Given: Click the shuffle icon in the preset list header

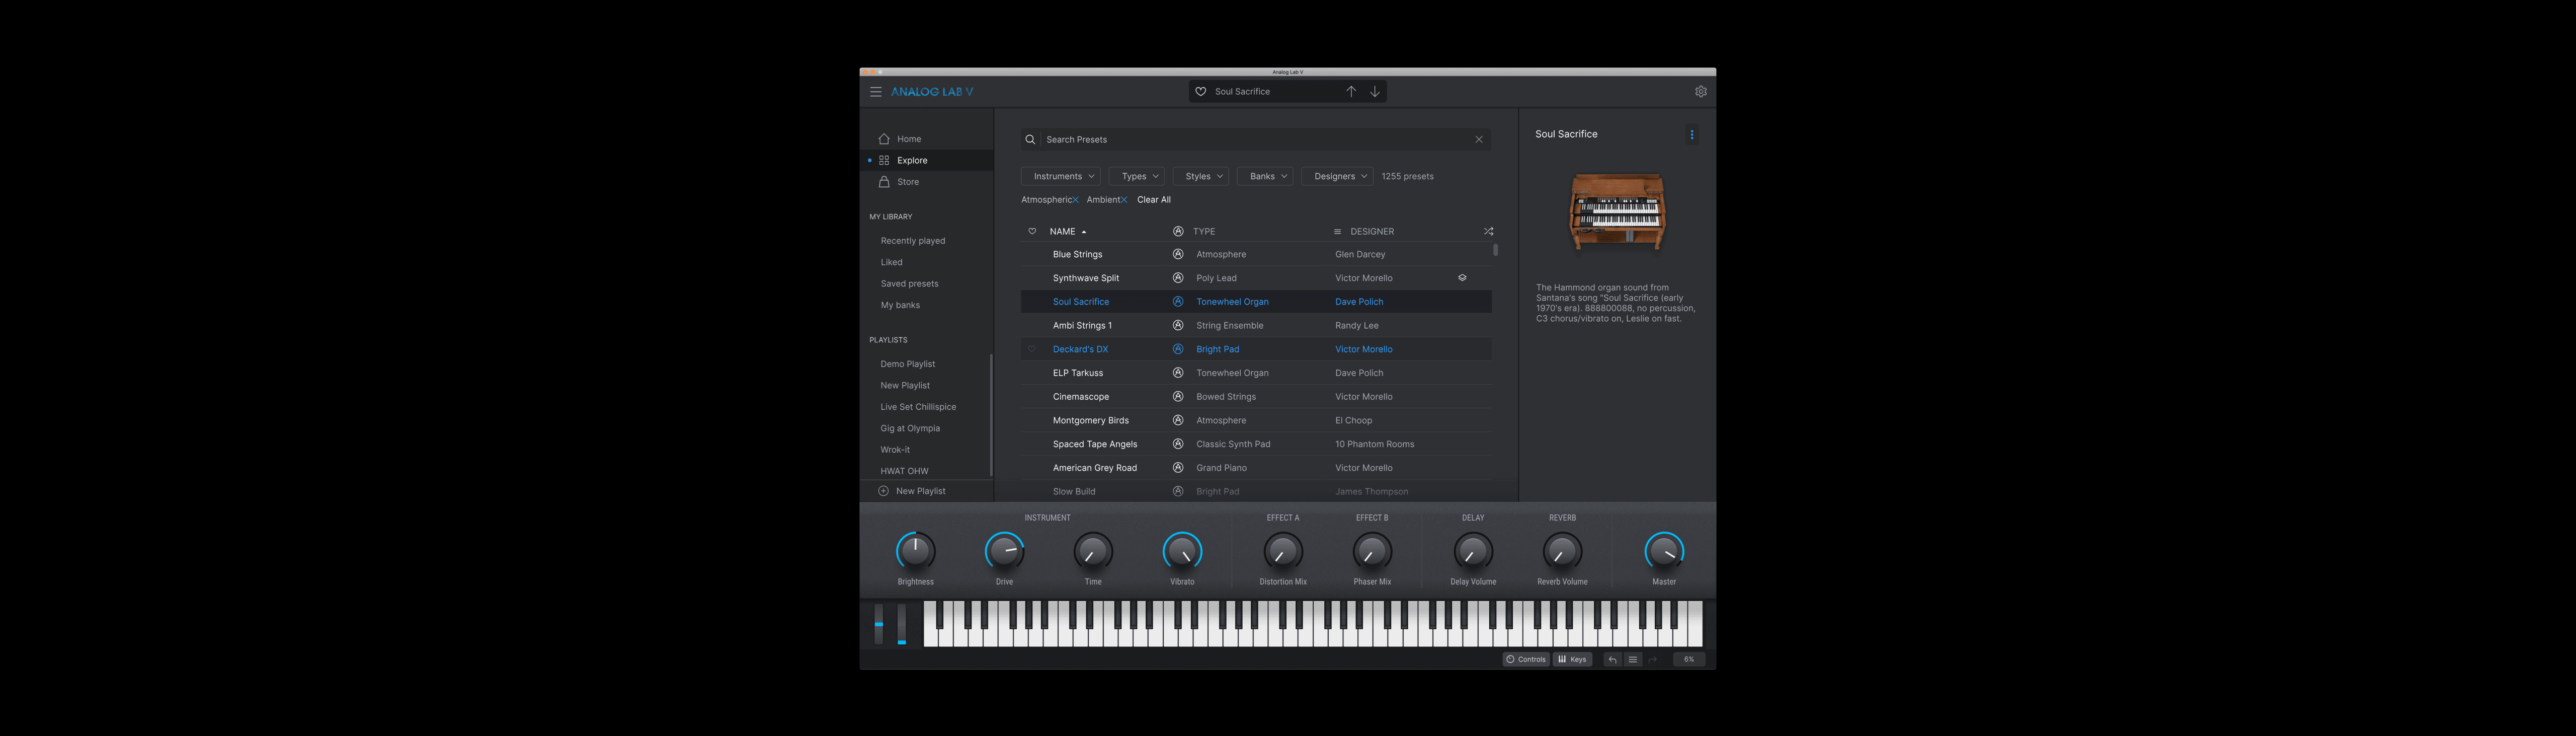Looking at the screenshot, I should (x=1488, y=231).
